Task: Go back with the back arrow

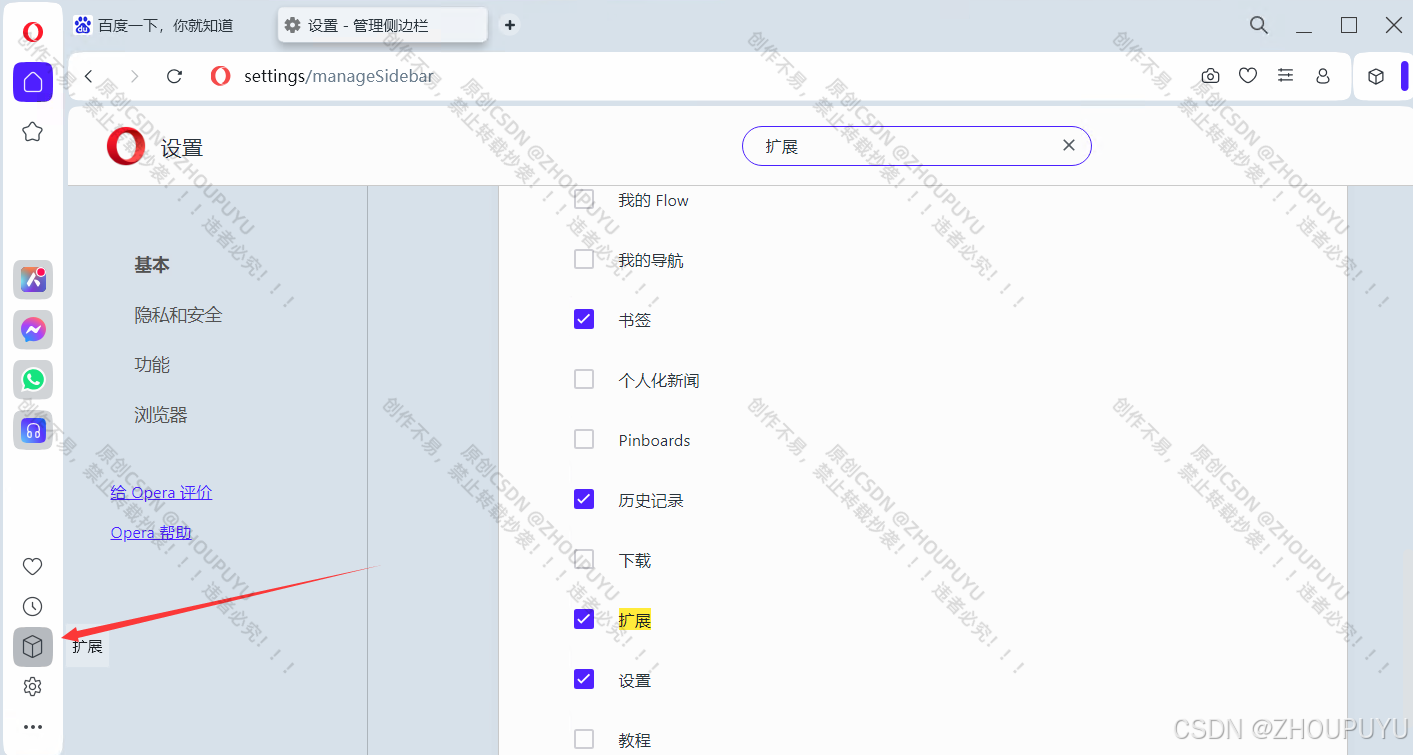Action: point(89,76)
